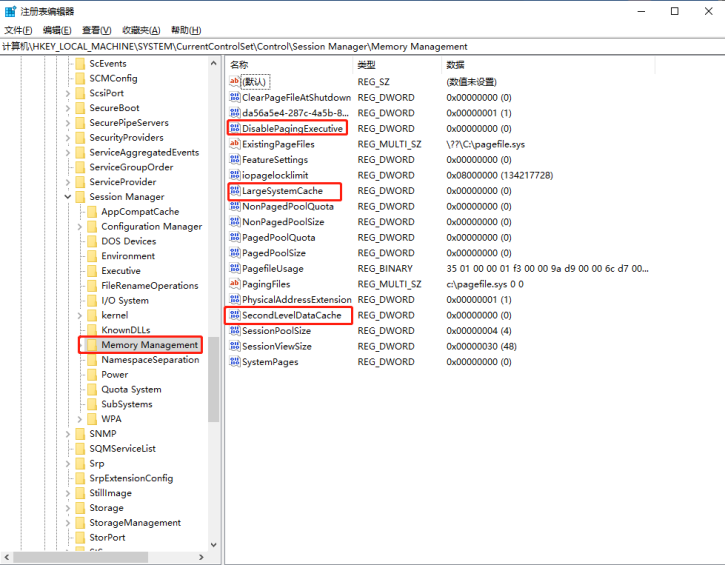This screenshot has height=565, width=725.
Task: Click the DisablePagingExecutive value icon
Action: coord(235,129)
